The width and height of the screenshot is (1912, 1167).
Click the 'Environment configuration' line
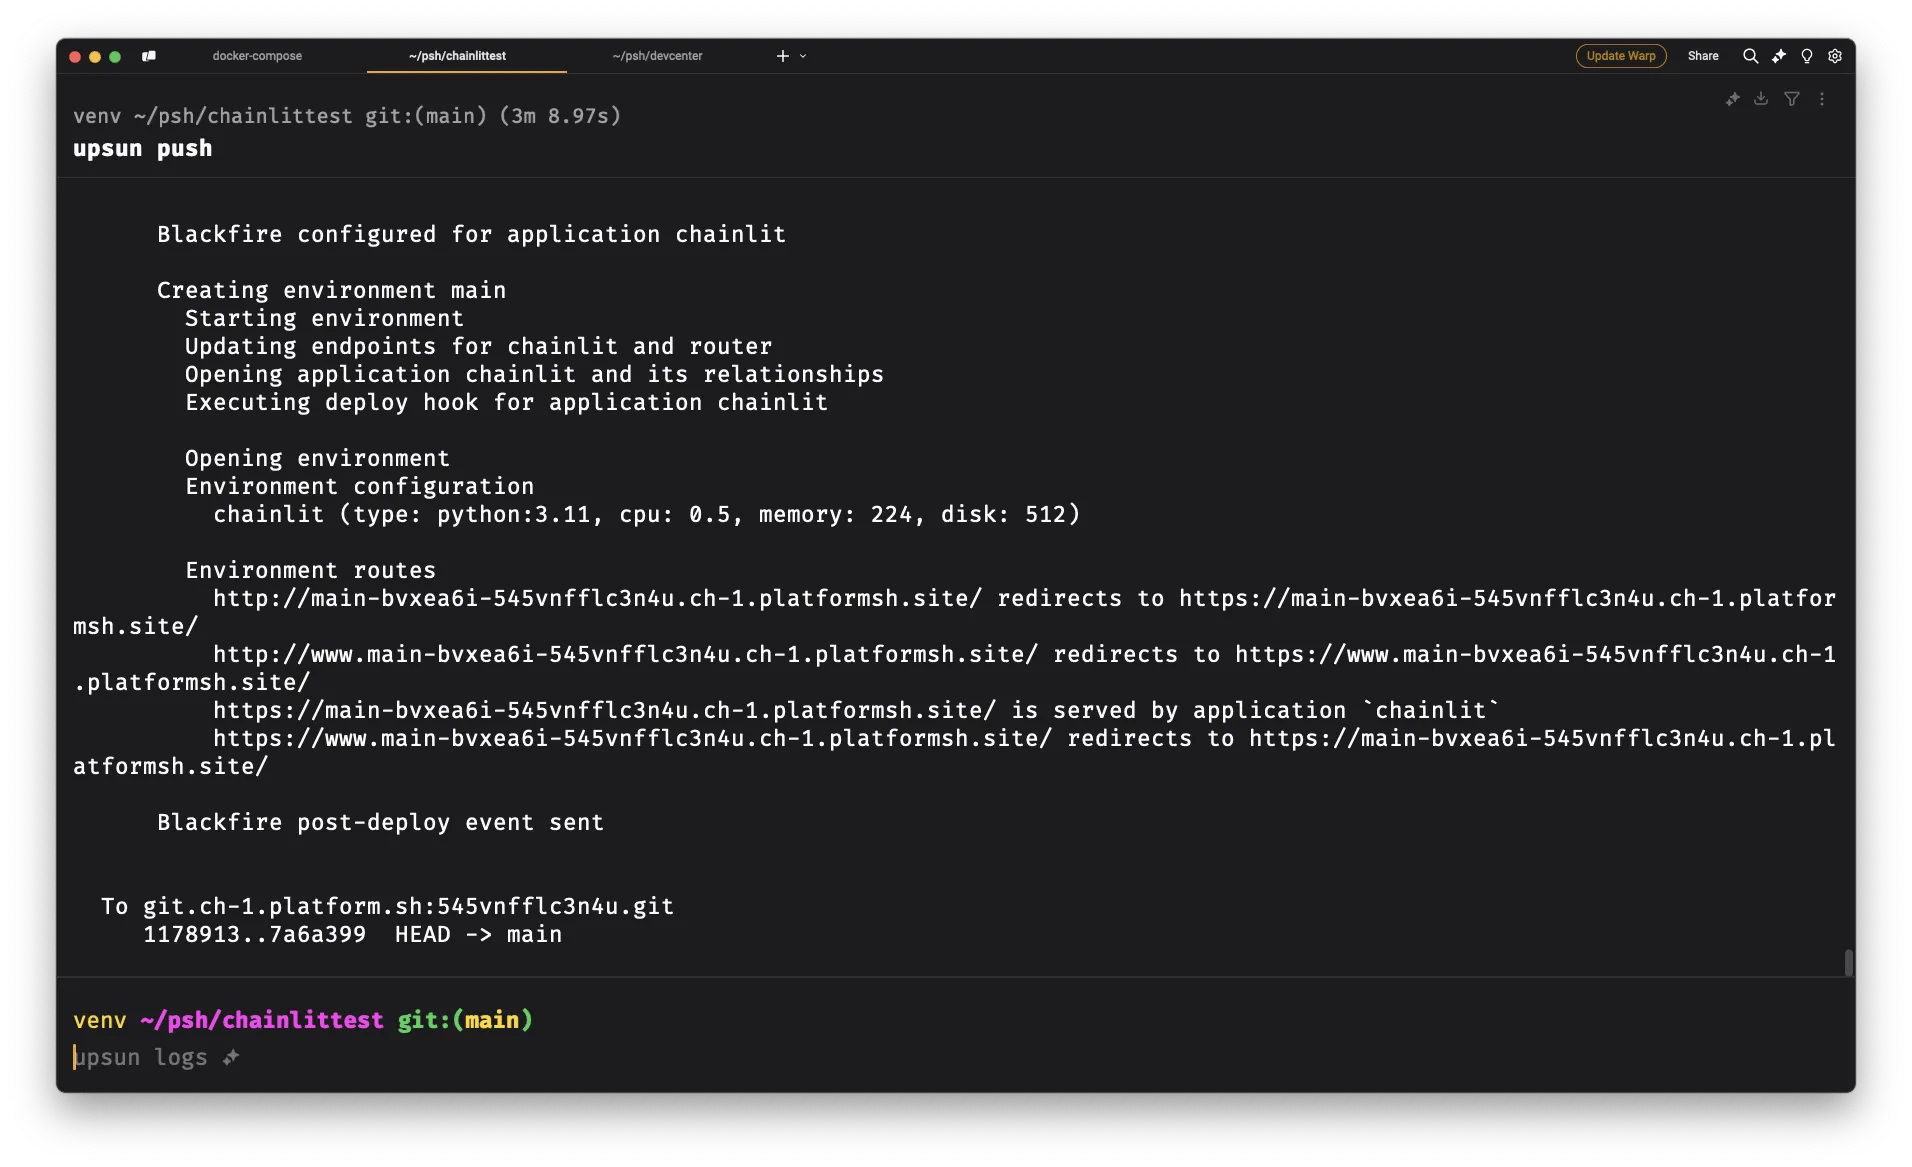[359, 486]
